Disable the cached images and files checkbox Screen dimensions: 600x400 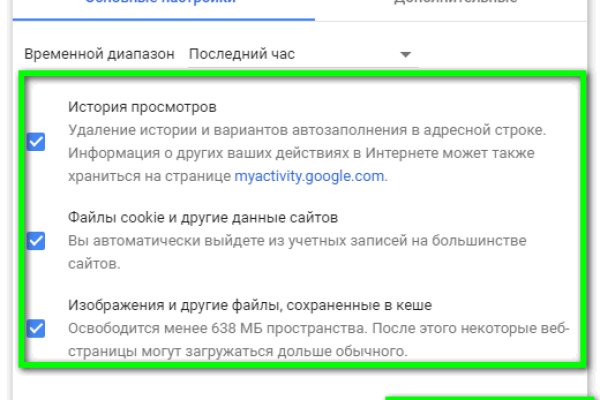coord(36,328)
